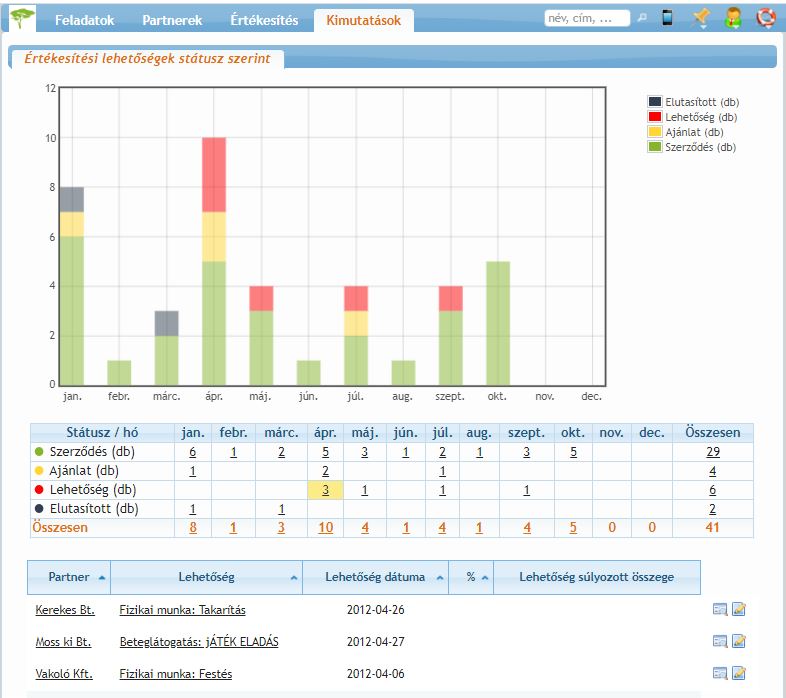Open details icon for Kerekes Bt. row

pyautogui.click(x=720, y=609)
